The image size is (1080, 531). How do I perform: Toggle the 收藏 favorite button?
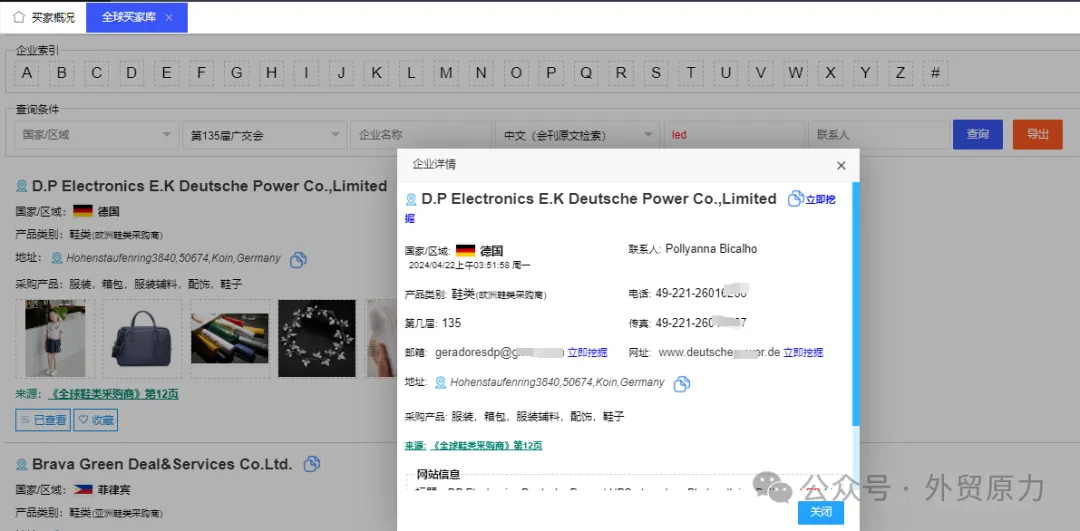coord(96,419)
